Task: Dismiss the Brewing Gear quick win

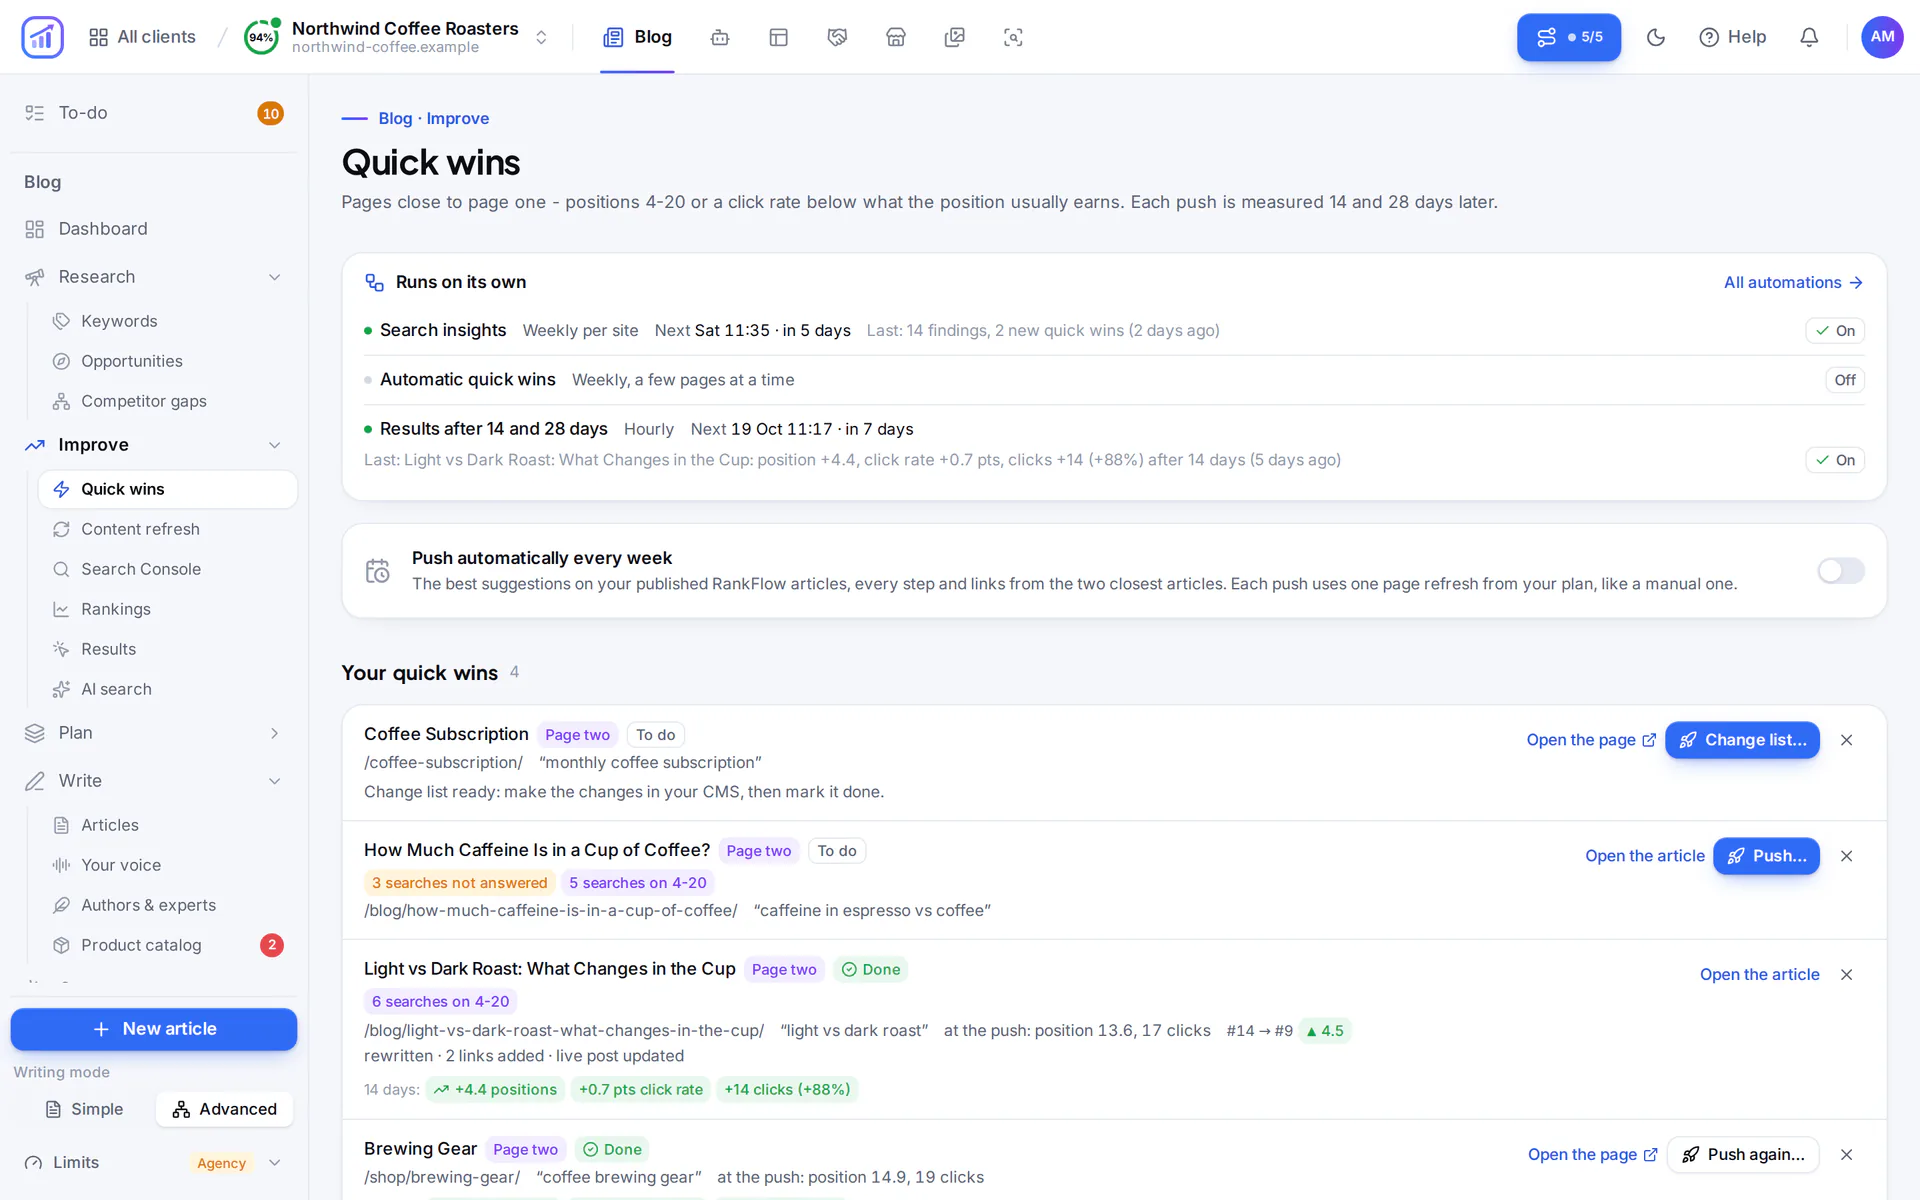Action: (x=1847, y=1154)
